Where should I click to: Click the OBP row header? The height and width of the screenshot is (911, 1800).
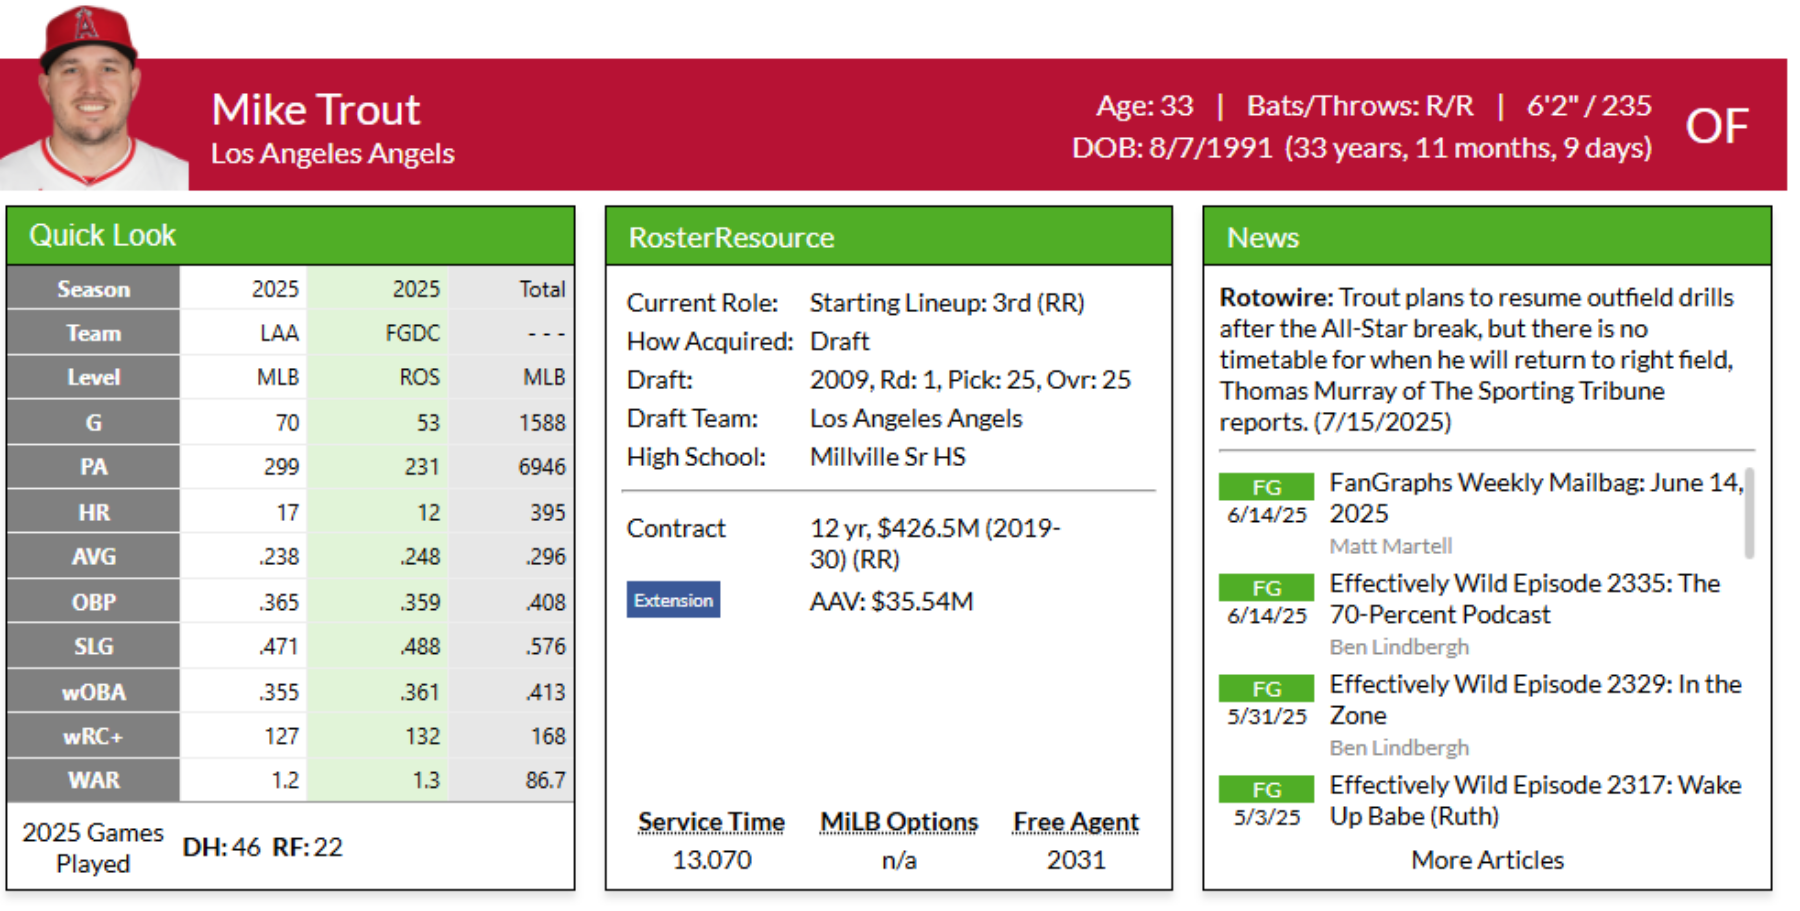point(93,602)
